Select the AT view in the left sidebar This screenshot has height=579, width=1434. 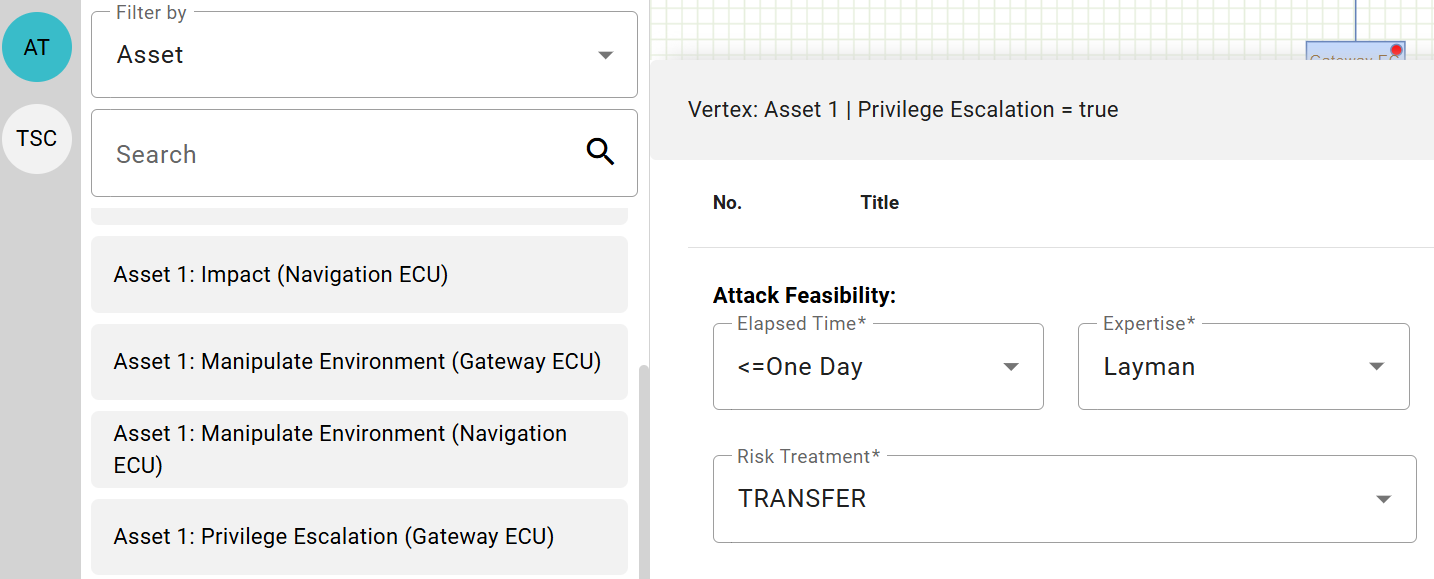(x=37, y=46)
